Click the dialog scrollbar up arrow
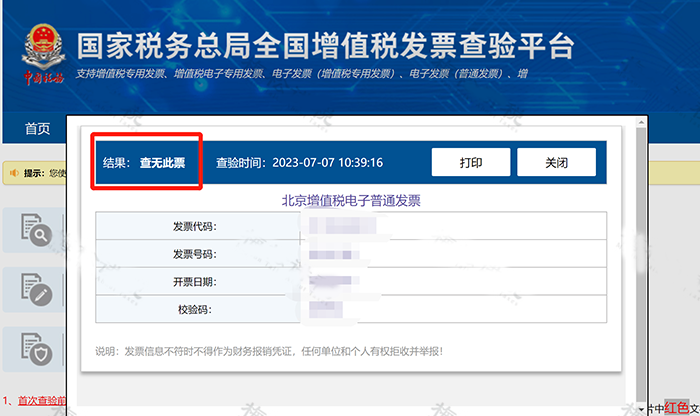 click(641, 122)
